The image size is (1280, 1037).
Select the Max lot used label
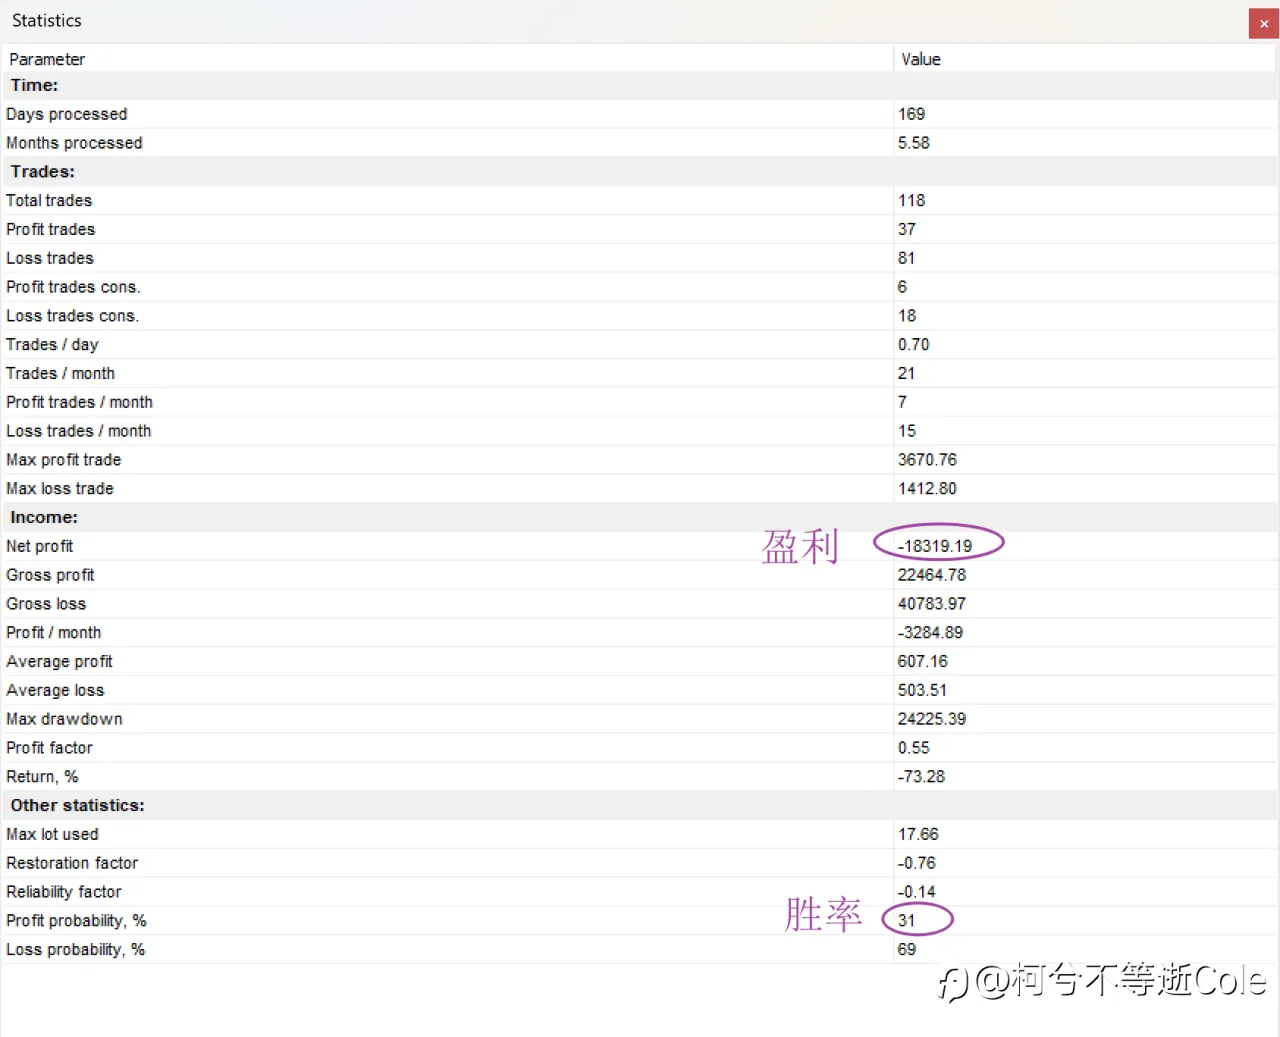(52, 834)
